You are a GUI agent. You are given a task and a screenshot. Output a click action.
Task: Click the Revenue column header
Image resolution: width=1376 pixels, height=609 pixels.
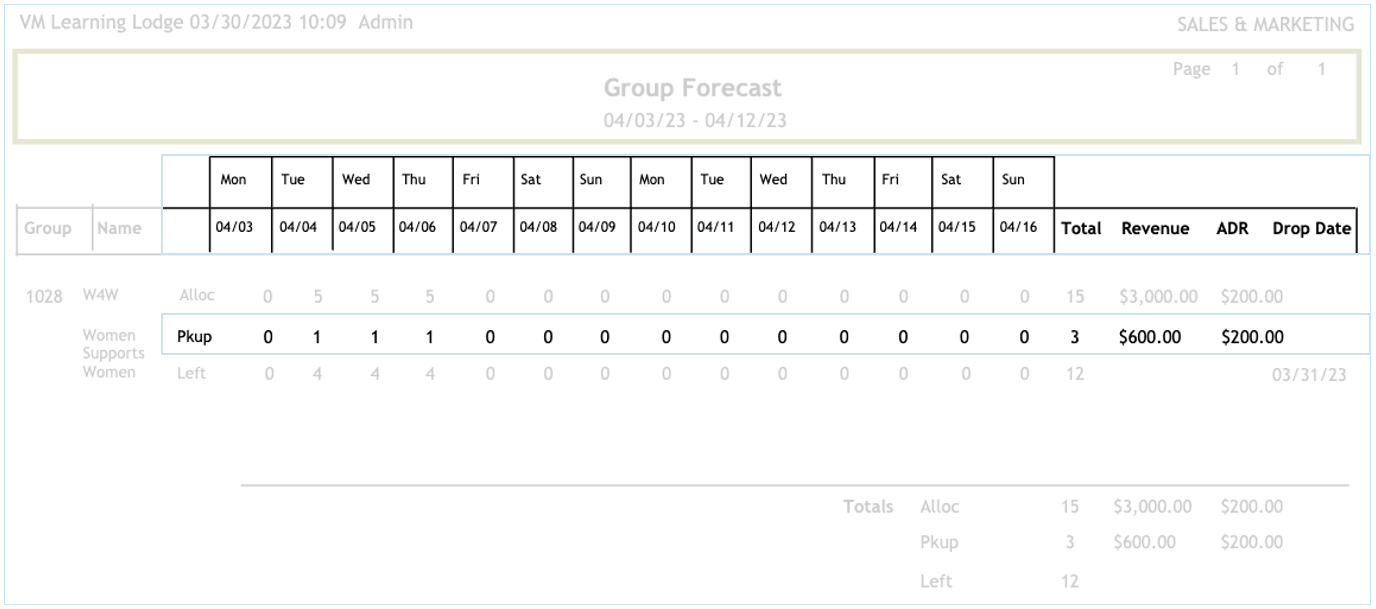tap(1155, 228)
